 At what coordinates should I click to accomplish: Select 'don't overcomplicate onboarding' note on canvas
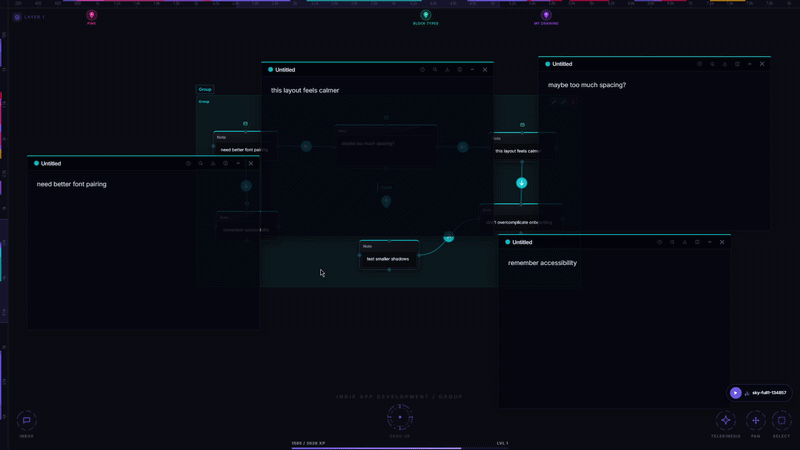pyautogui.click(x=520, y=218)
